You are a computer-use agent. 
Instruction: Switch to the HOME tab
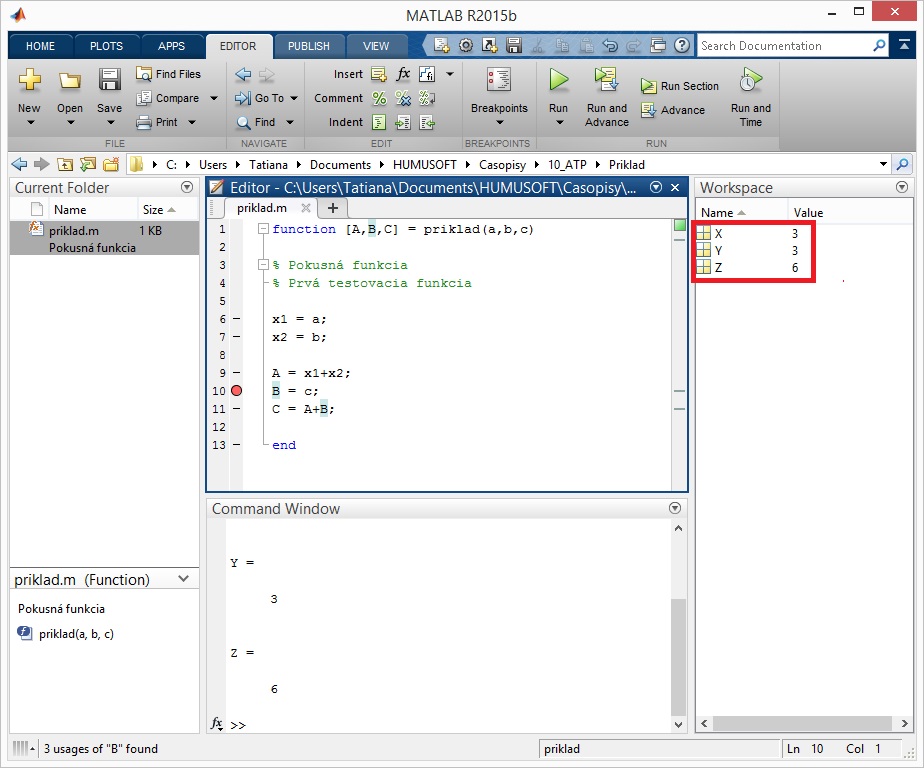[x=40, y=46]
